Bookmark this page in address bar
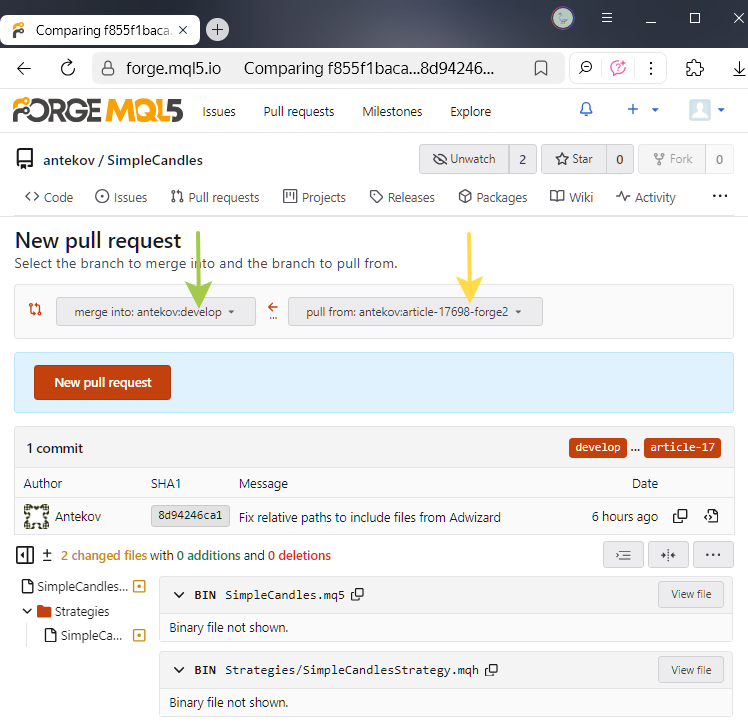 [x=540, y=69]
